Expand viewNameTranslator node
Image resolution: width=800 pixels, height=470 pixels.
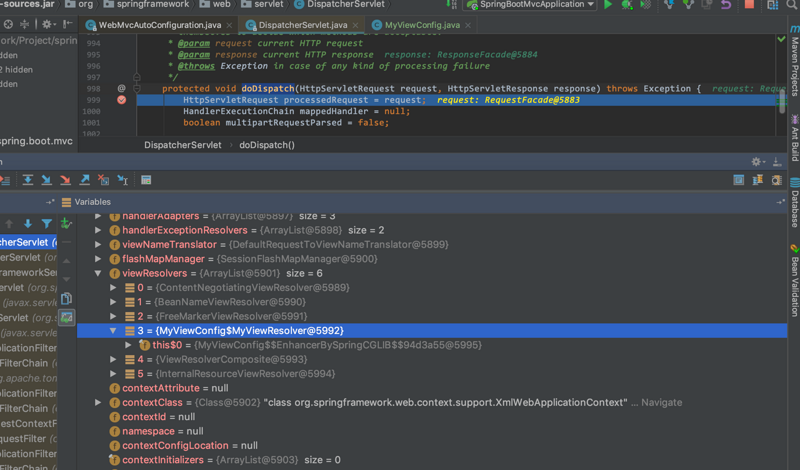[x=98, y=244]
